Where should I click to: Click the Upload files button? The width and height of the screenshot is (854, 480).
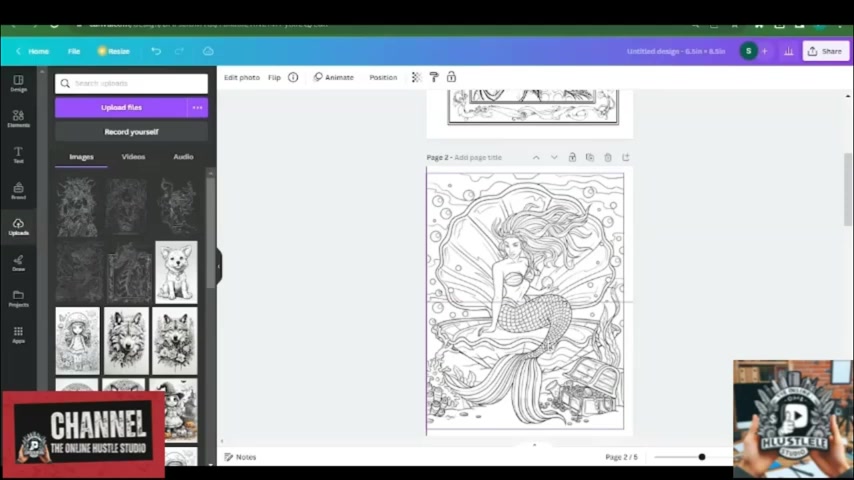[x=121, y=108]
